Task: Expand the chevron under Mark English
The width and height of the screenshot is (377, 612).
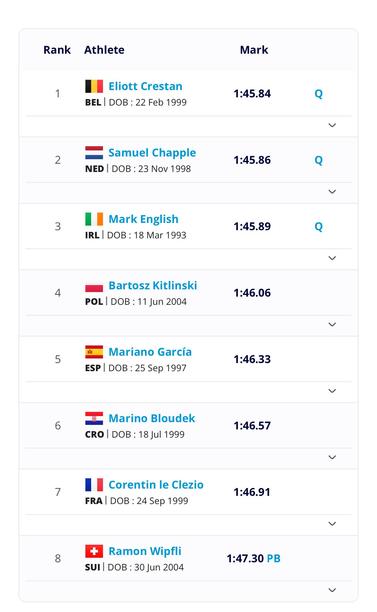Action: click(x=332, y=258)
